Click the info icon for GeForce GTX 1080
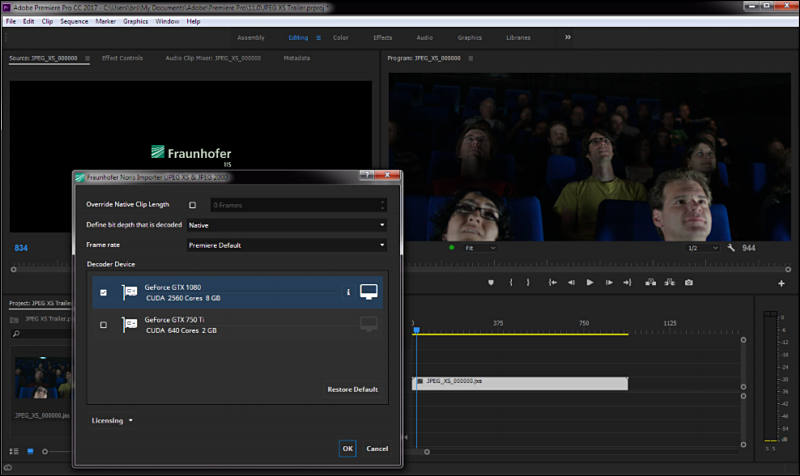Screen dimensions: 800x476 [x=348, y=292]
